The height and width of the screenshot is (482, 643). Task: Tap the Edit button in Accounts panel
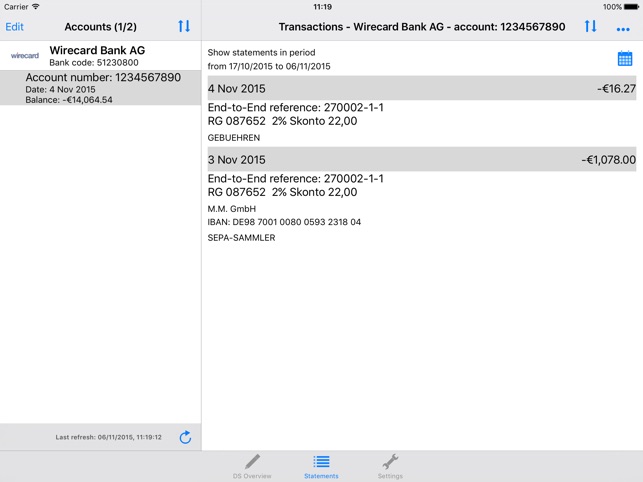point(14,27)
